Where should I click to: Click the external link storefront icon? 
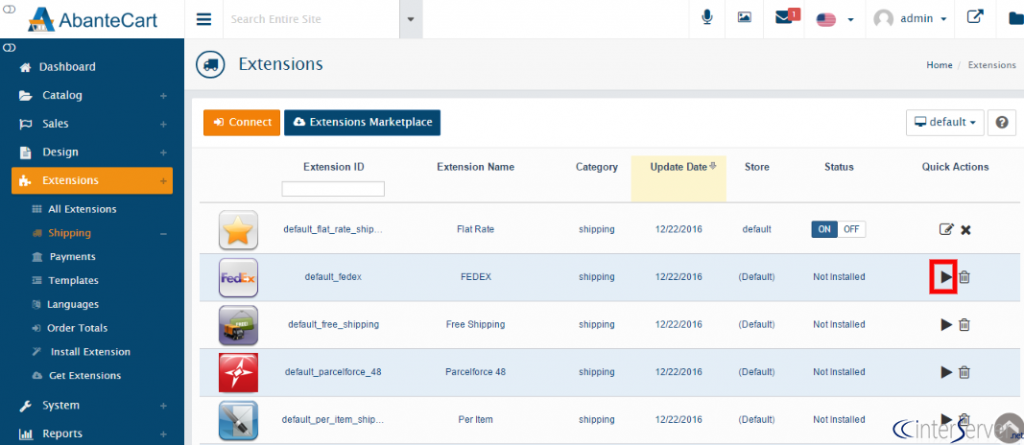click(975, 17)
